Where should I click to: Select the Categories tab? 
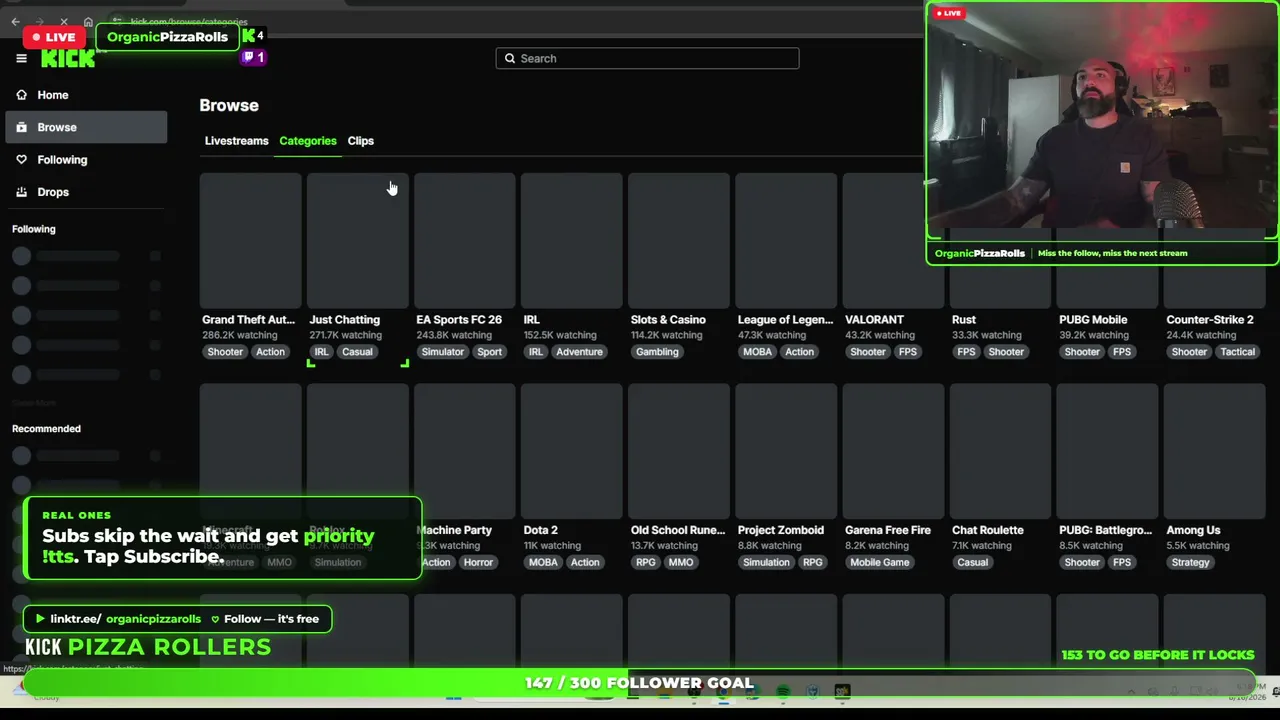pos(308,141)
